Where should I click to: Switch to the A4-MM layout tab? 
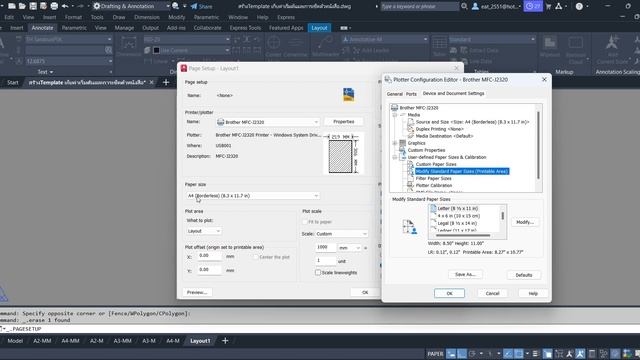[70, 340]
